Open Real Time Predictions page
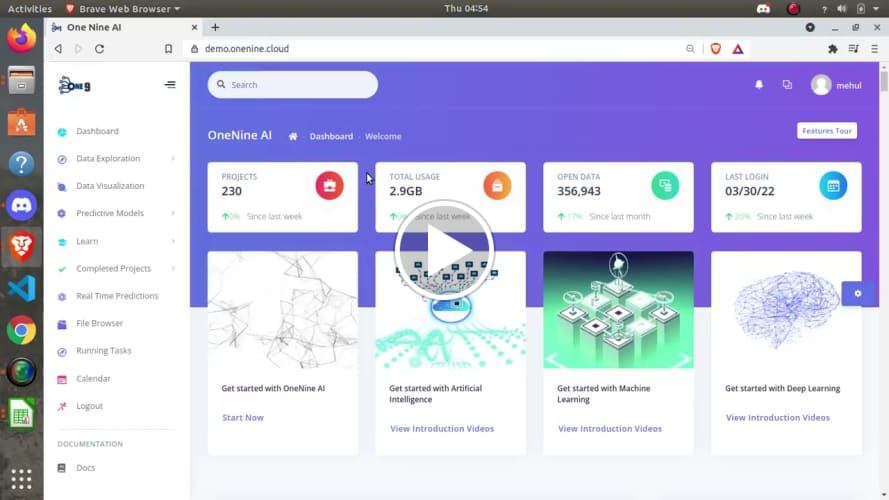The image size is (889, 500). 117,296
